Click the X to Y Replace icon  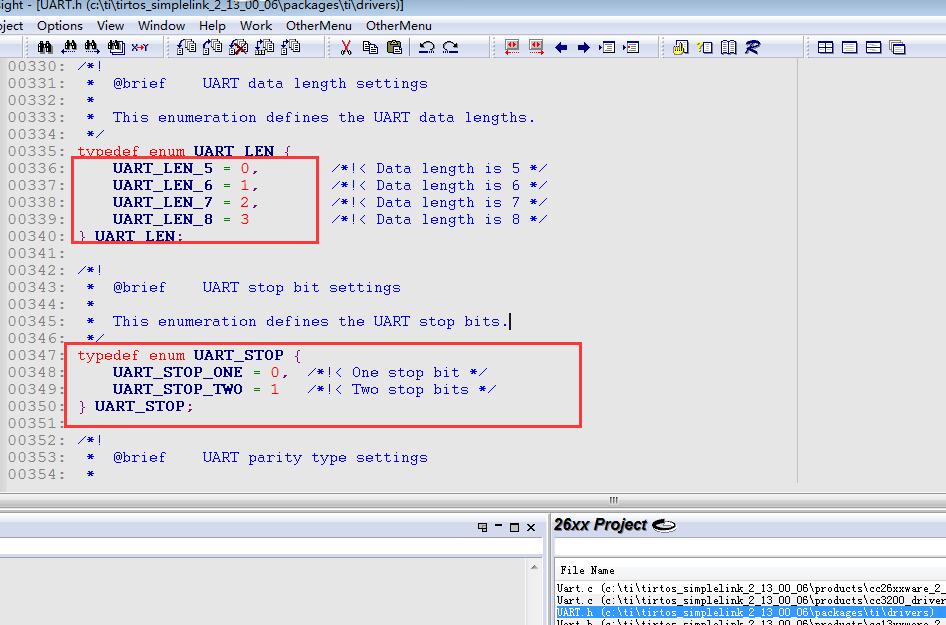click(x=140, y=47)
